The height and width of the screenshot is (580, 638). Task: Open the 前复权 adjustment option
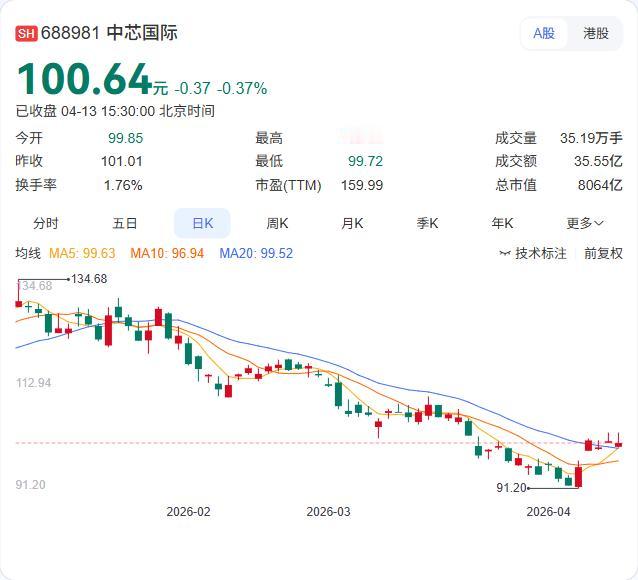coord(603,253)
